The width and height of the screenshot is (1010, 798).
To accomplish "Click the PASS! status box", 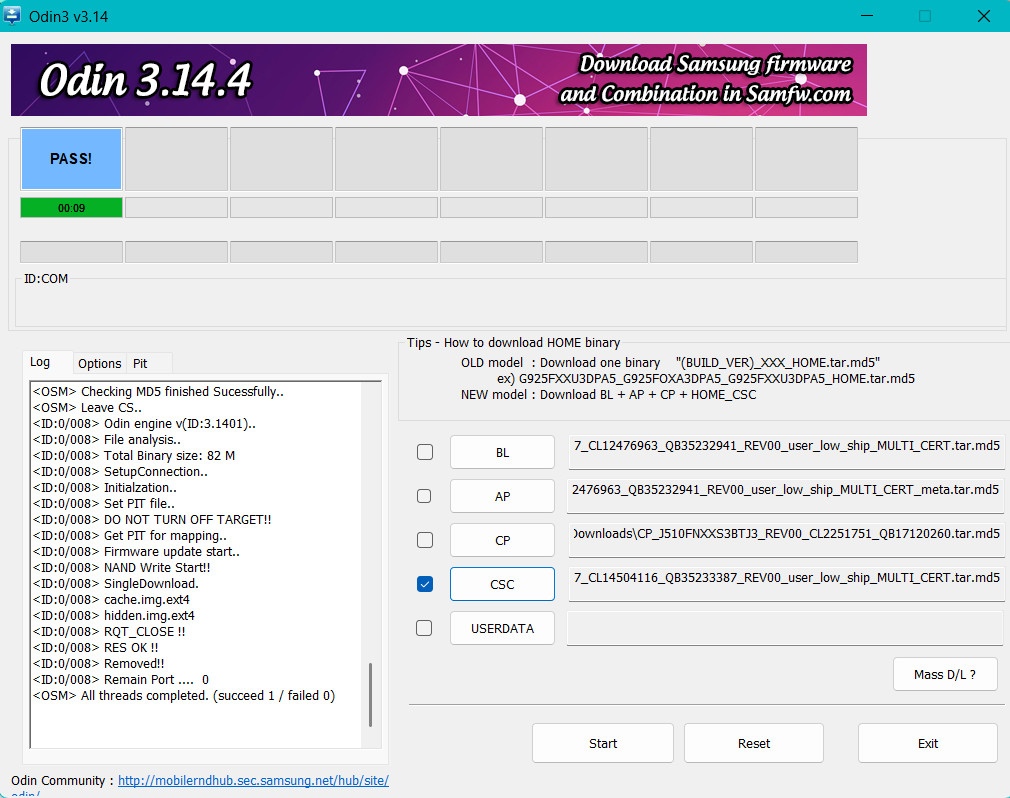I will click(x=71, y=159).
